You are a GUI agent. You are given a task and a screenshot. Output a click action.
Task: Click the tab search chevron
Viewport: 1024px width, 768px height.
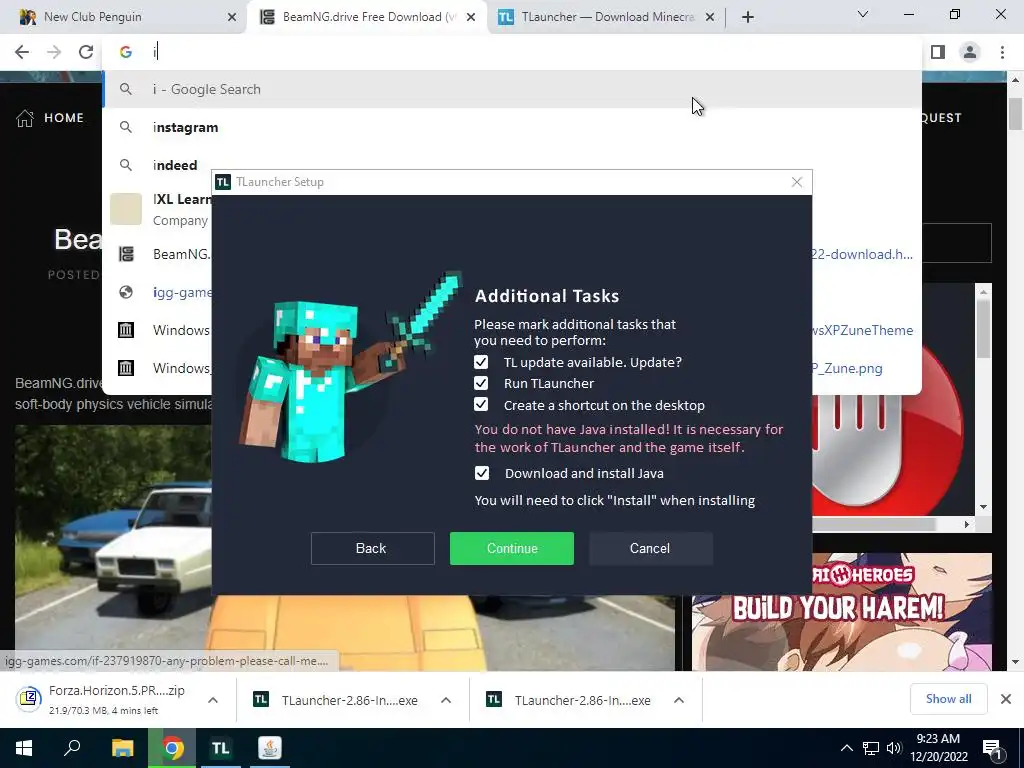tap(863, 14)
